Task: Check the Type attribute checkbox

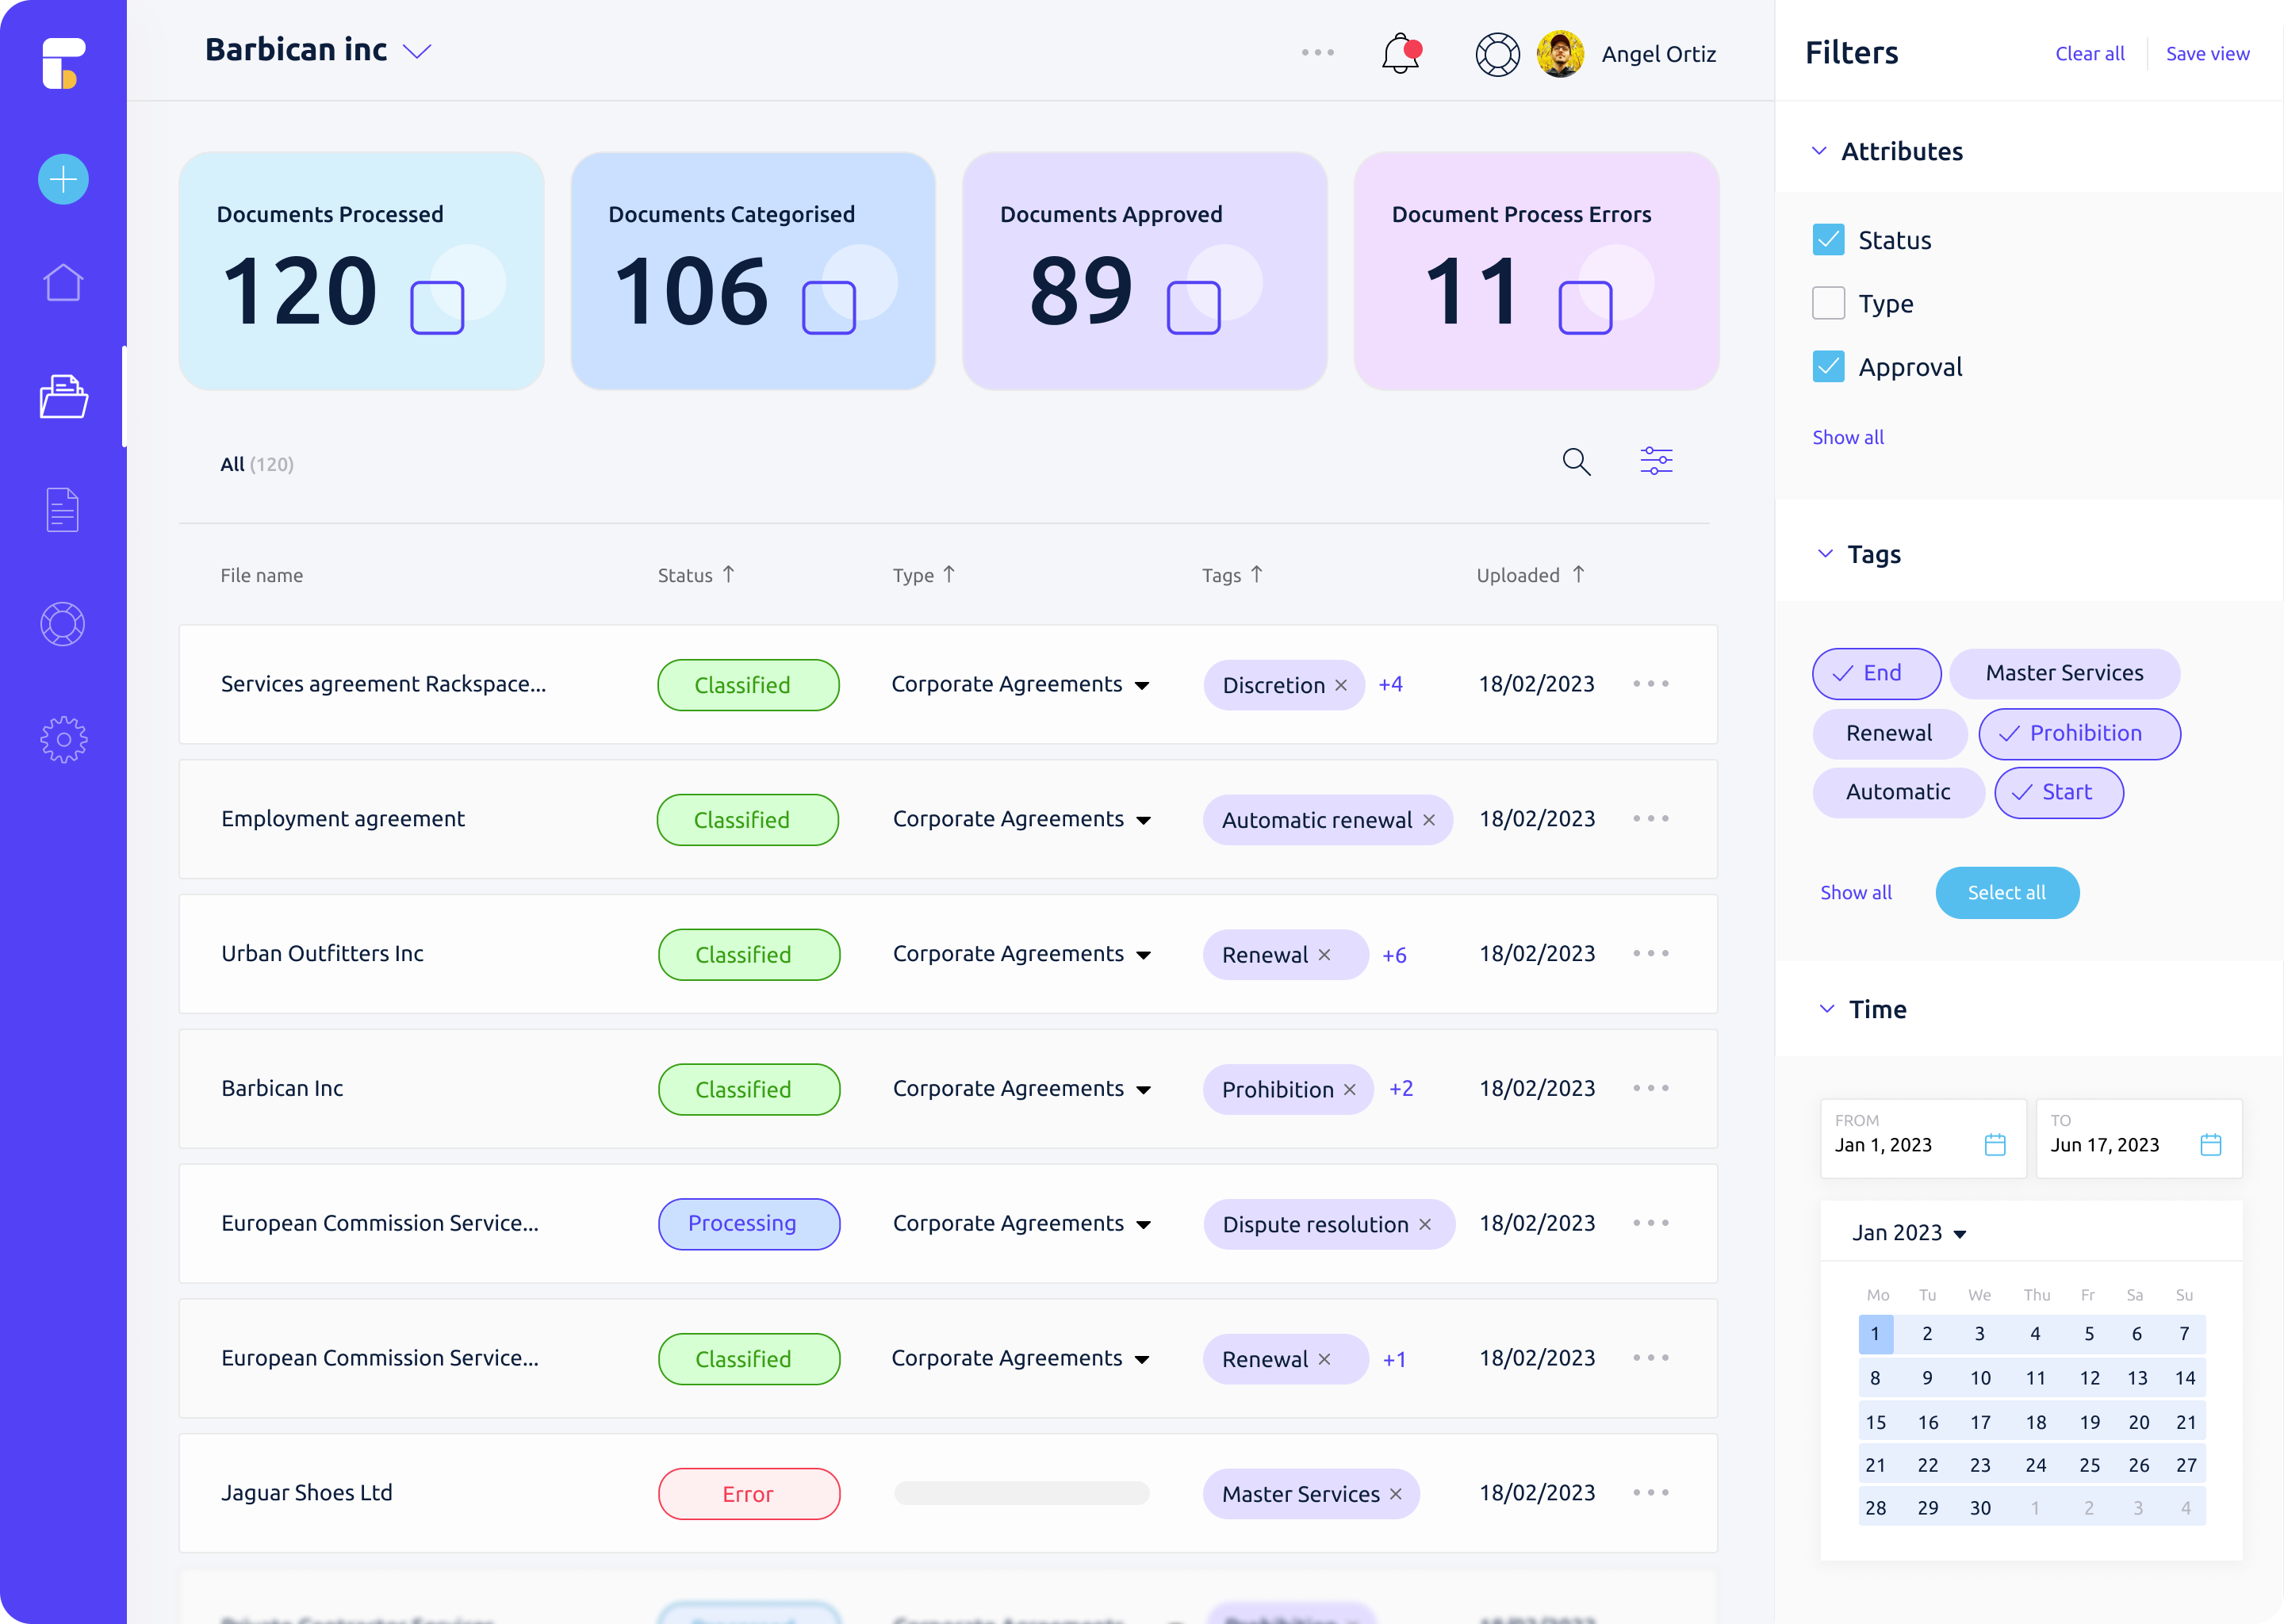Action: click(1828, 303)
